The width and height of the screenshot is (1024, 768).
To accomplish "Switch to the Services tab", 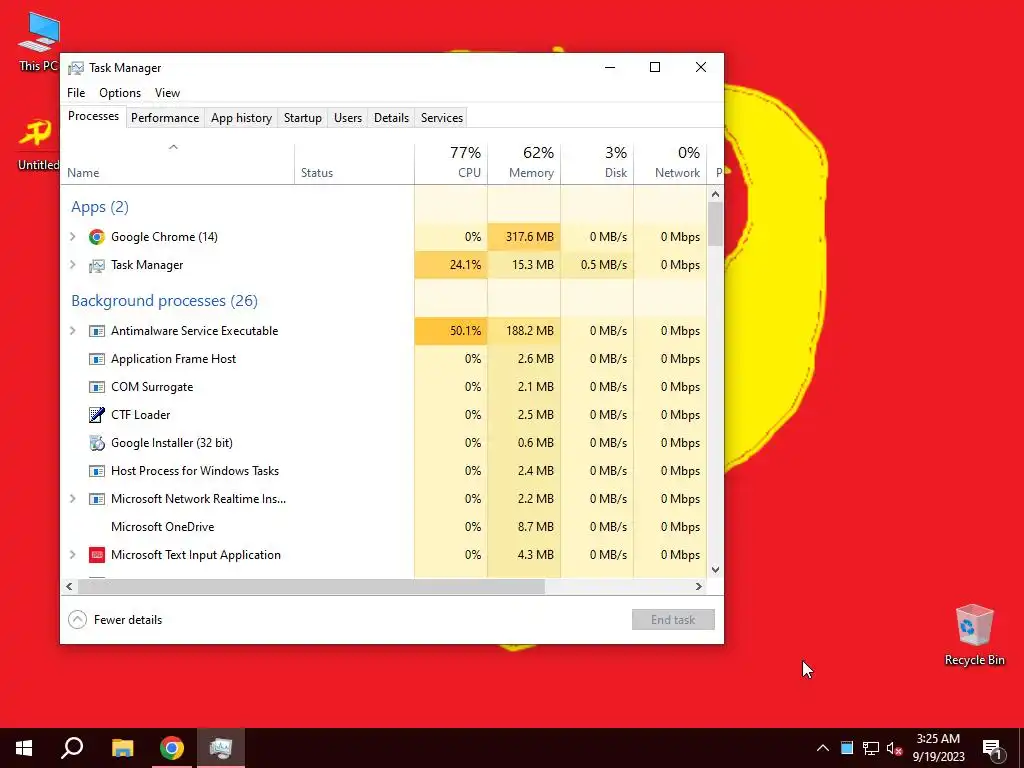I will pyautogui.click(x=441, y=118).
